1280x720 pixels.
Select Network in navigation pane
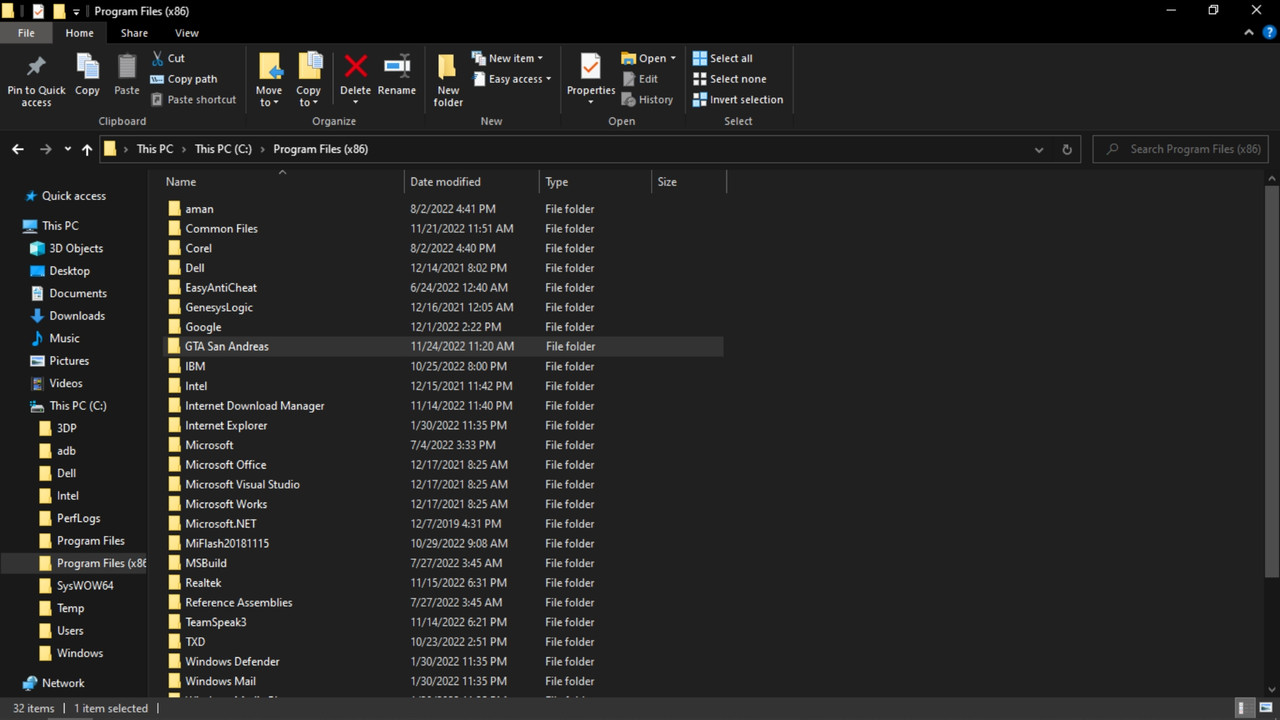(x=63, y=683)
